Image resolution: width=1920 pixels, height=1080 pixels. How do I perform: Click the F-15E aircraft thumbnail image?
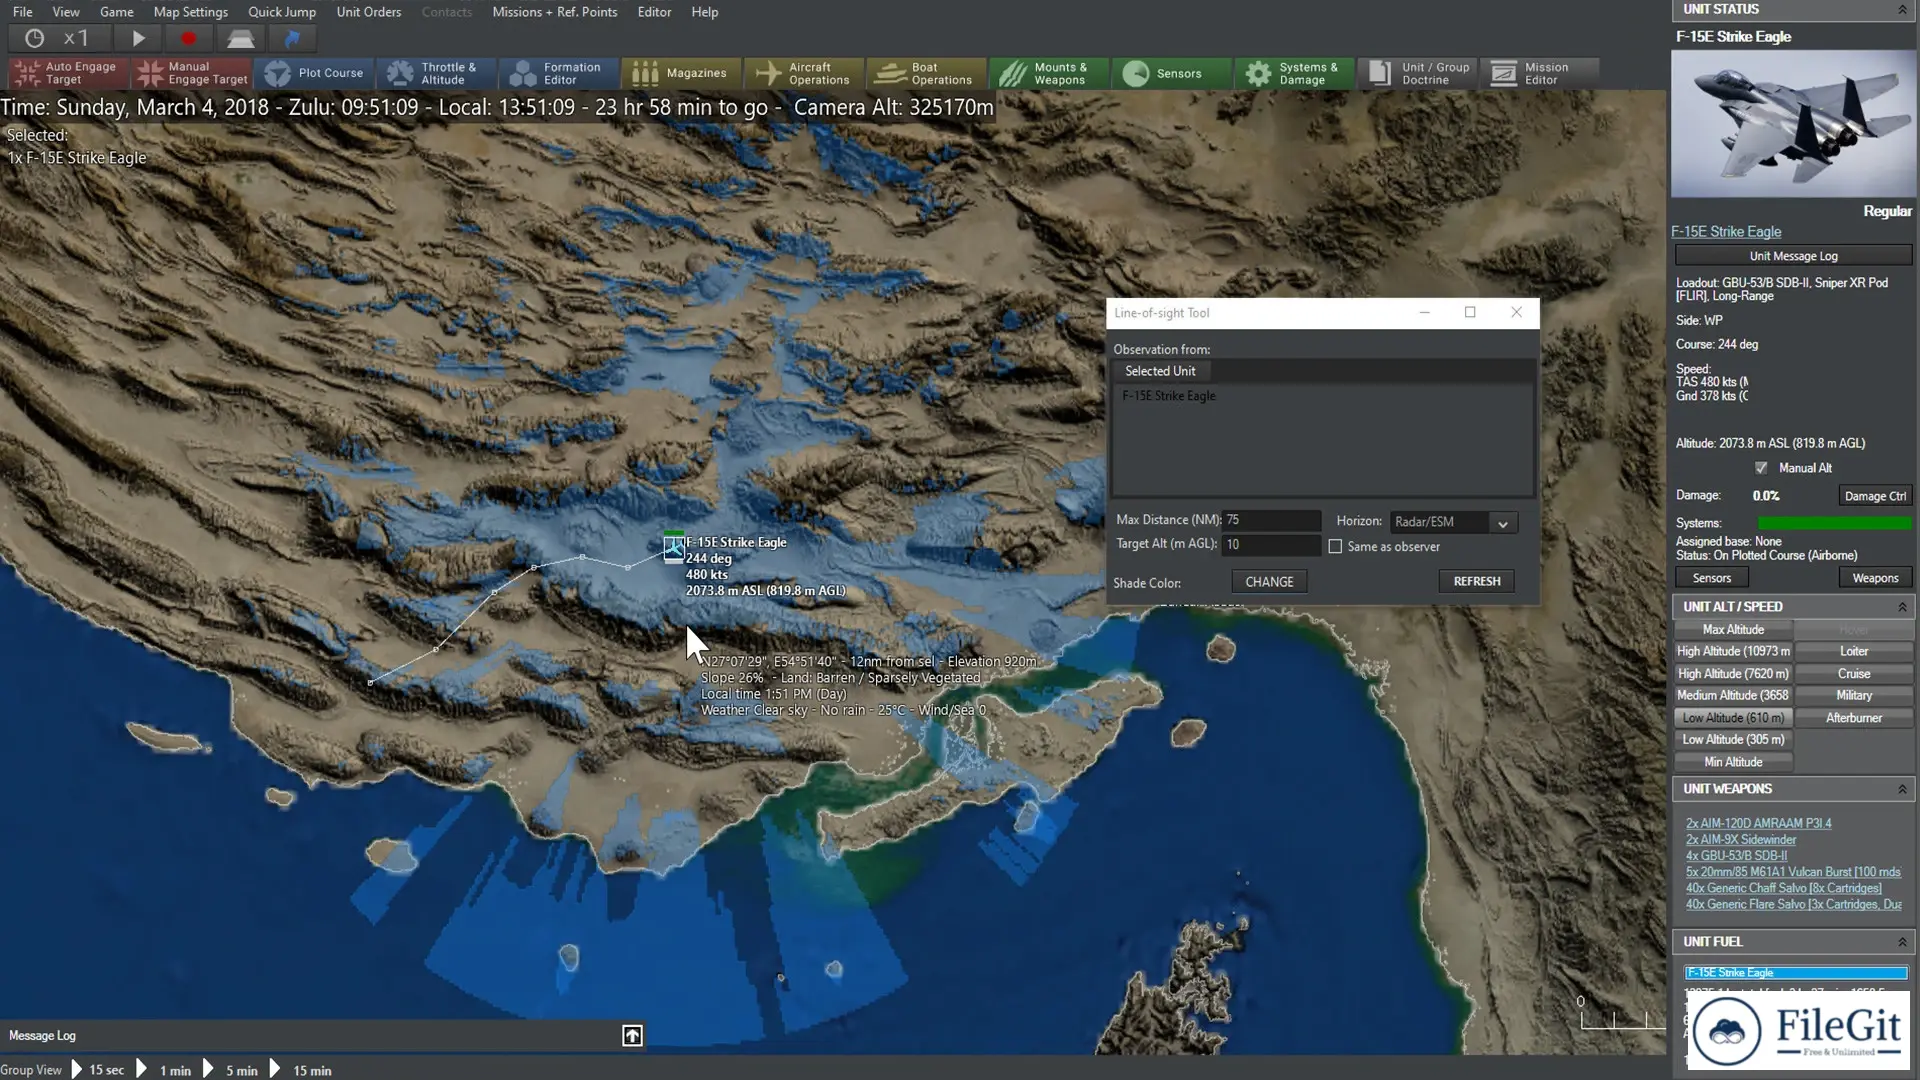(x=1793, y=124)
